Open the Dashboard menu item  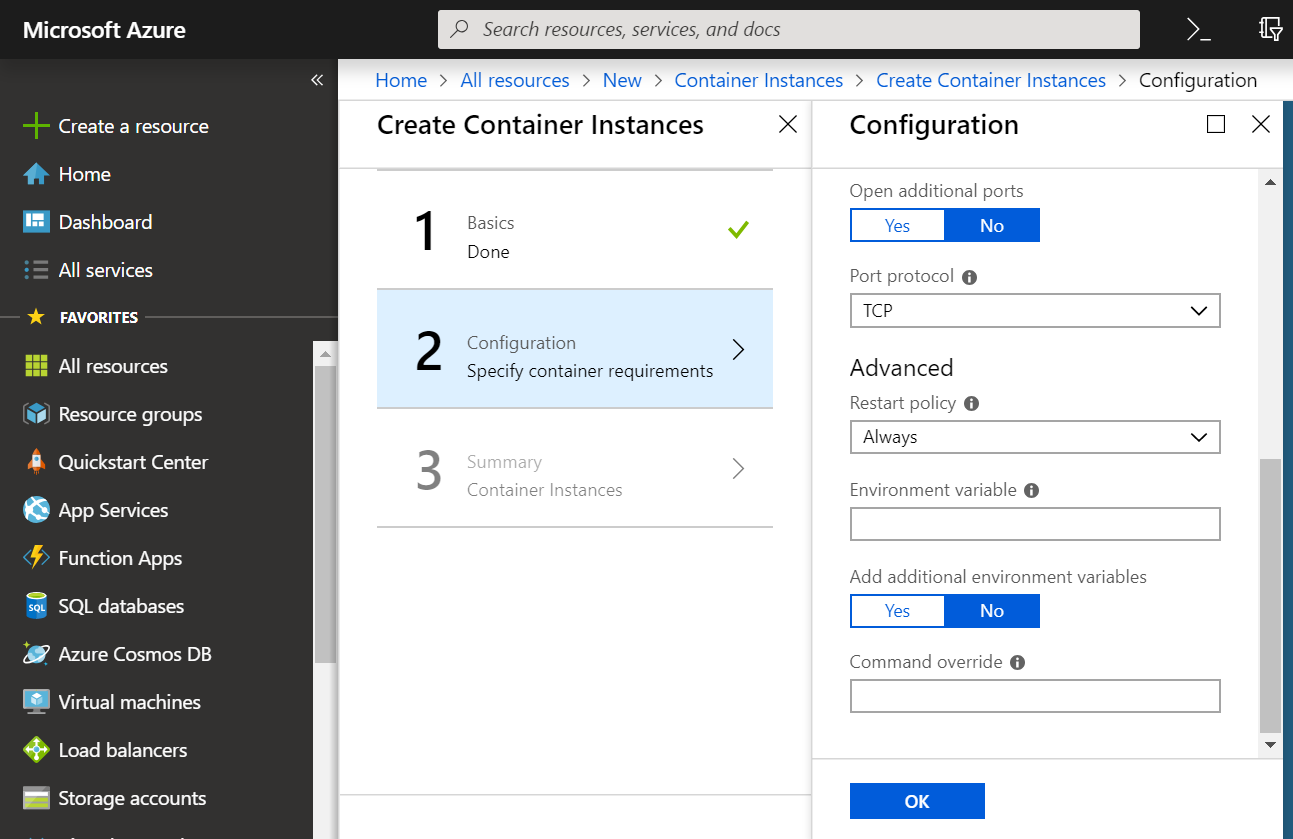[105, 222]
